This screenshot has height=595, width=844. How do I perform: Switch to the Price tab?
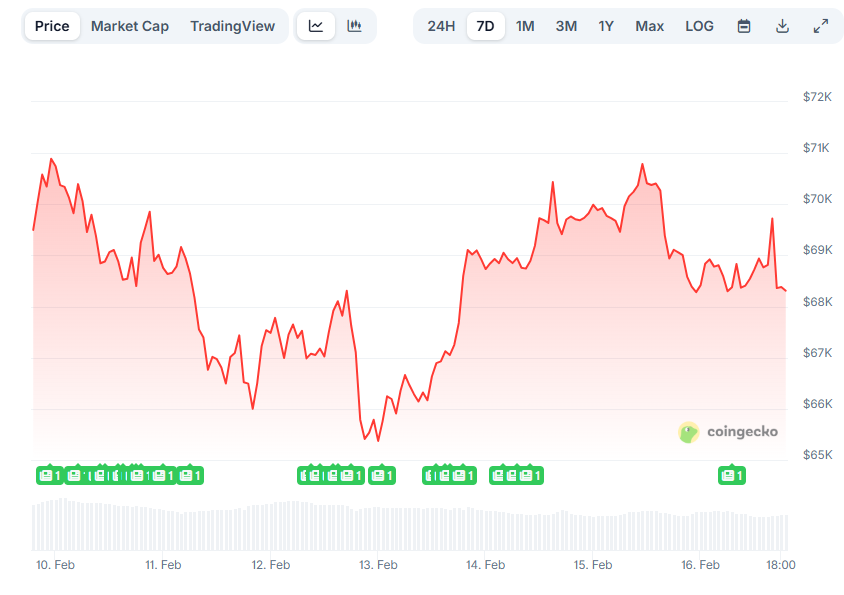(x=52, y=26)
